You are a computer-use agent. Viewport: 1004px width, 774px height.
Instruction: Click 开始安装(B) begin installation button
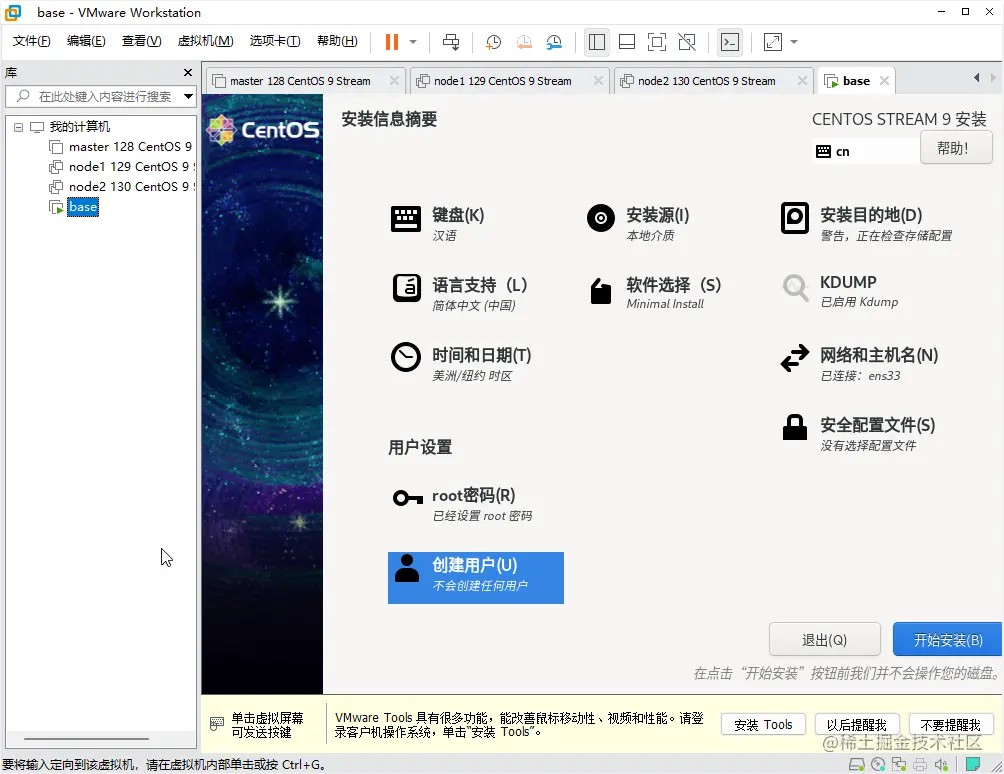(x=948, y=640)
